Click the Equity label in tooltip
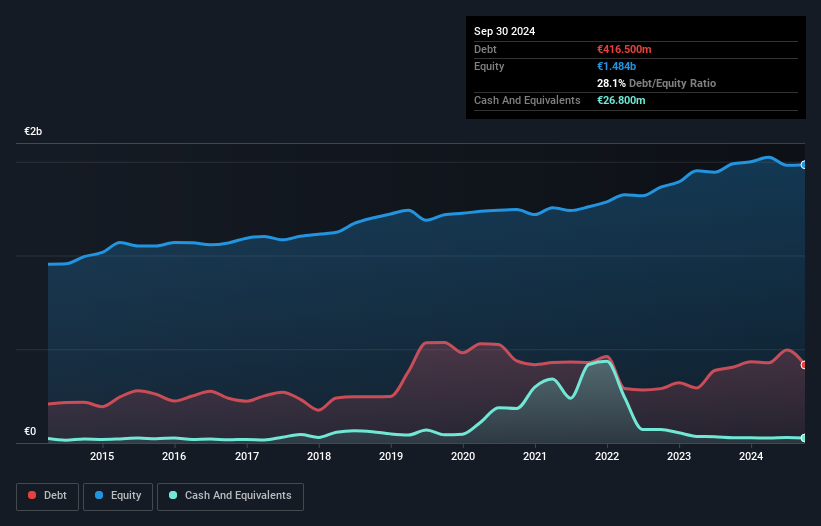Image resolution: width=821 pixels, height=526 pixels. point(489,66)
